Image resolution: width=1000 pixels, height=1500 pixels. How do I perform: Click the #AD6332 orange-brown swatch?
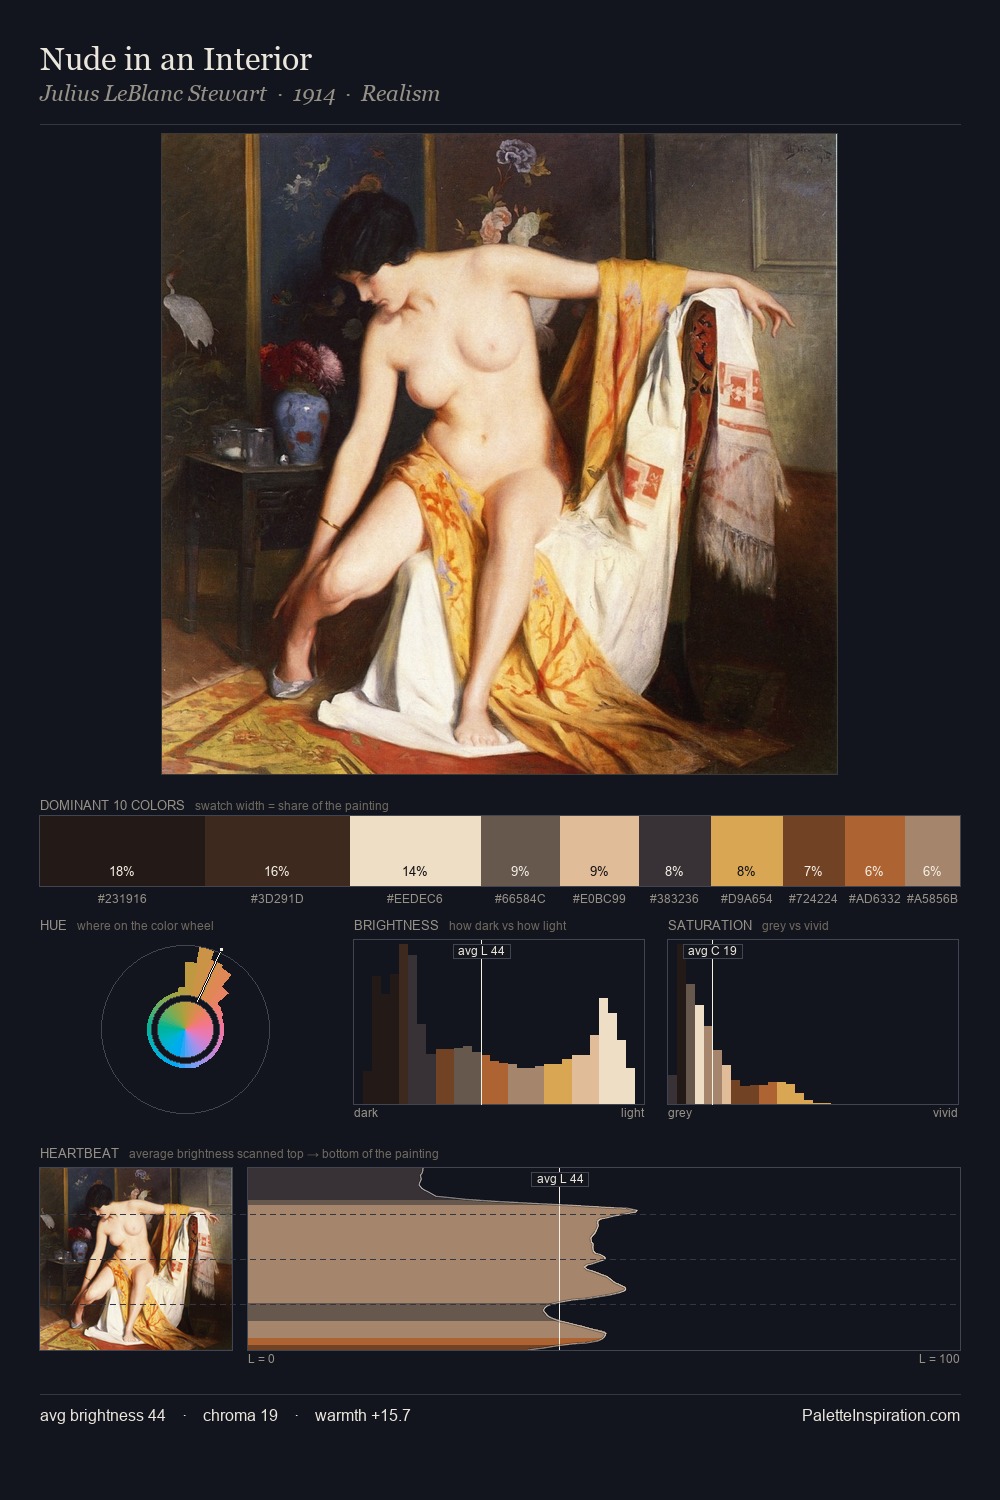[875, 851]
